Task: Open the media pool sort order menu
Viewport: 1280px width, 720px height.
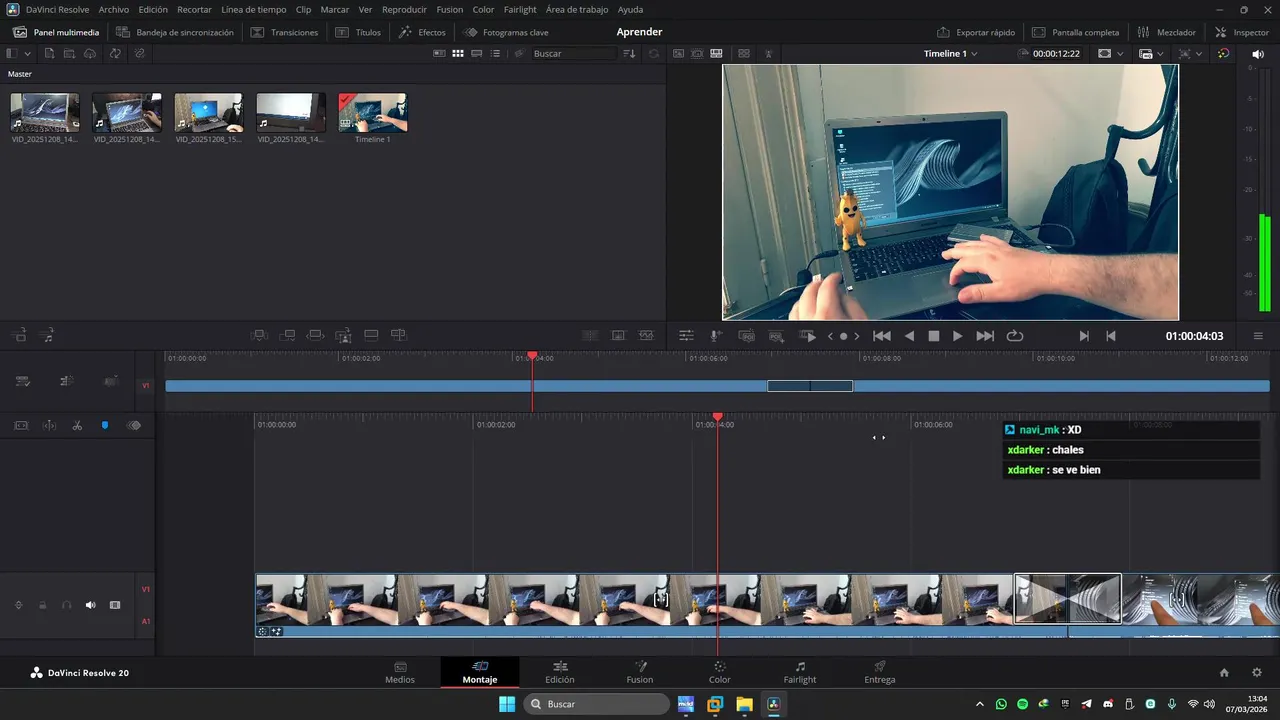Action: tap(629, 53)
